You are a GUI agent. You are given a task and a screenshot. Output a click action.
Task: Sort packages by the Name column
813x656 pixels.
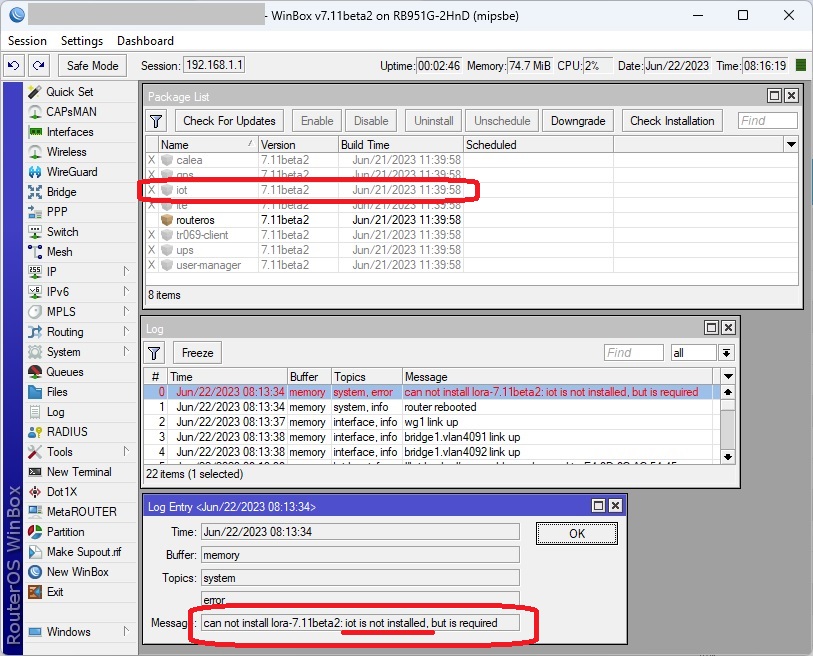(x=208, y=145)
